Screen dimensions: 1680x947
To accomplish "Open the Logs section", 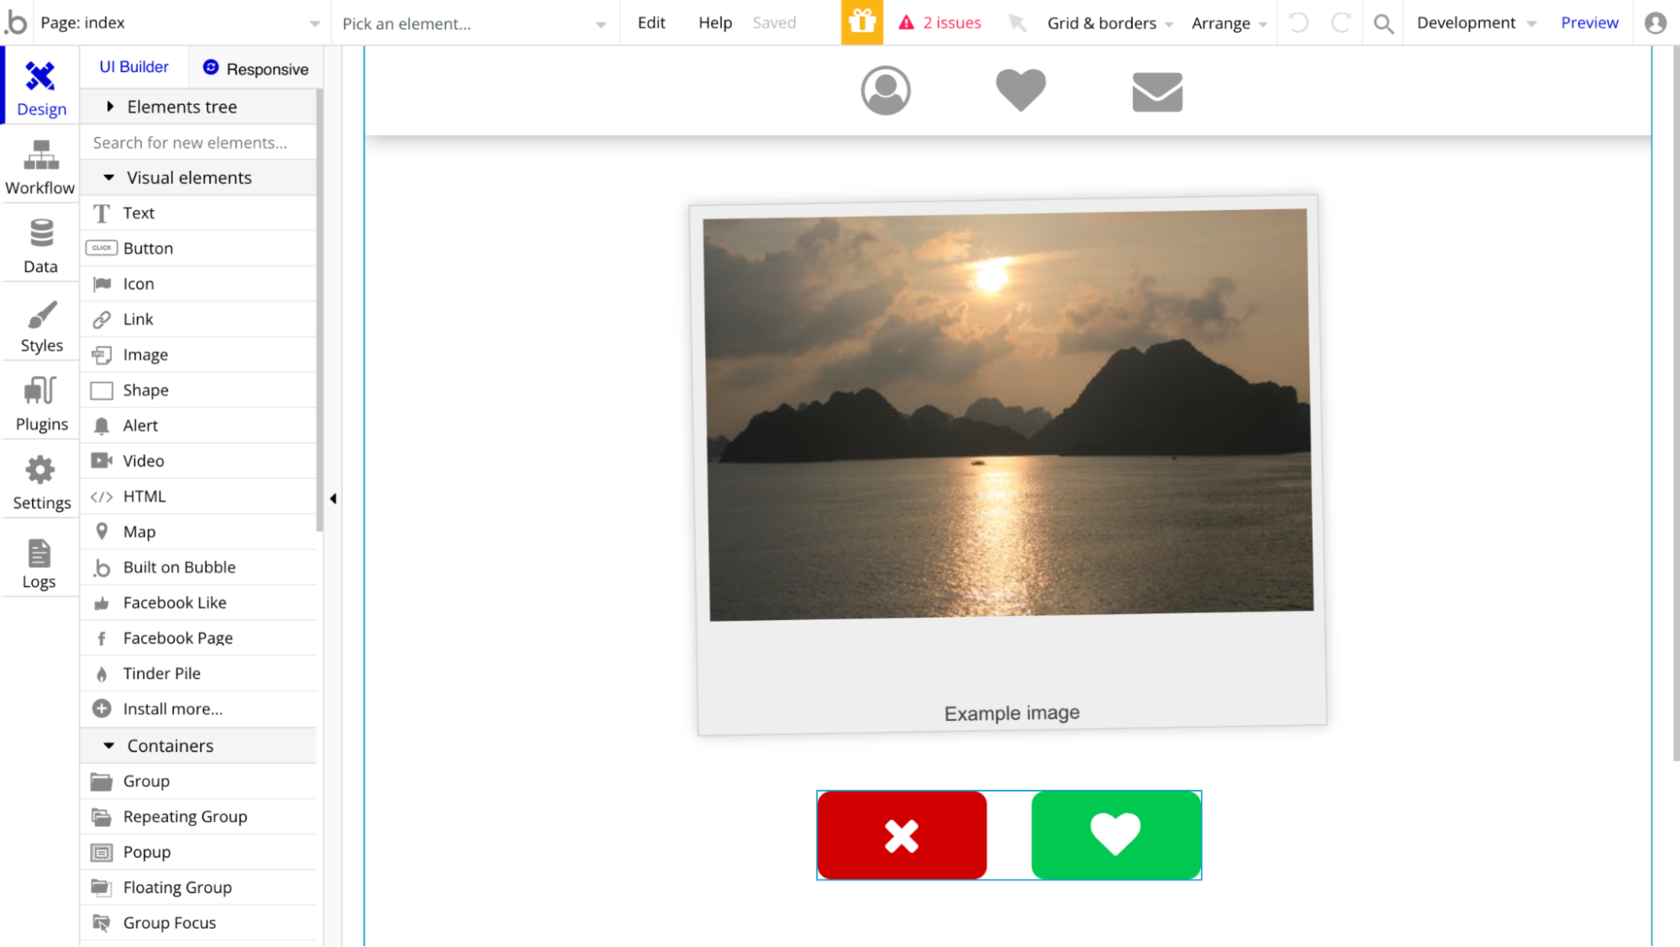I will coord(41,562).
